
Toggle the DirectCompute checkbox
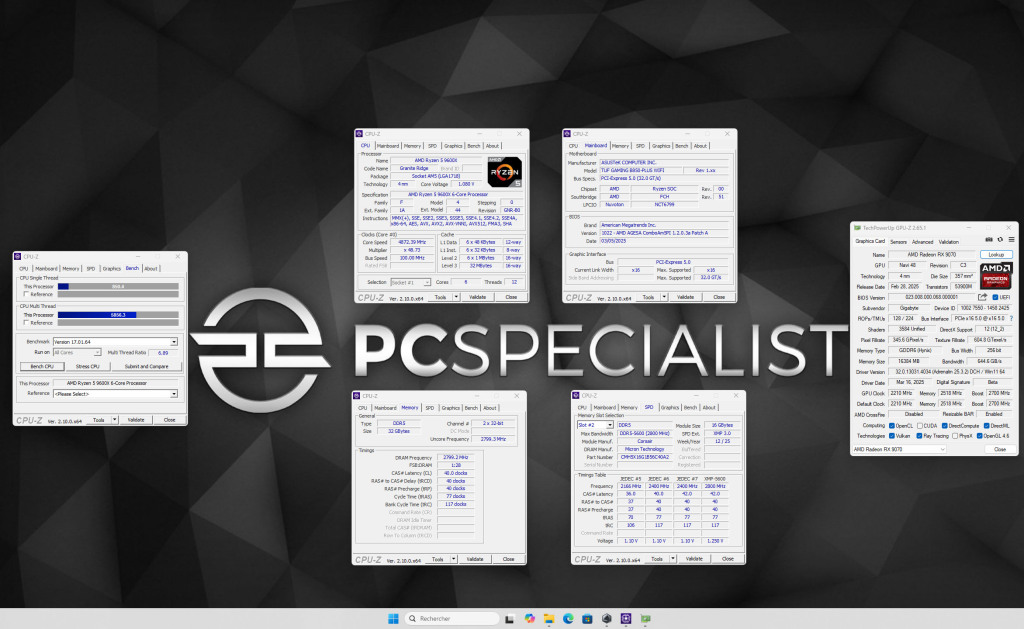[944, 426]
